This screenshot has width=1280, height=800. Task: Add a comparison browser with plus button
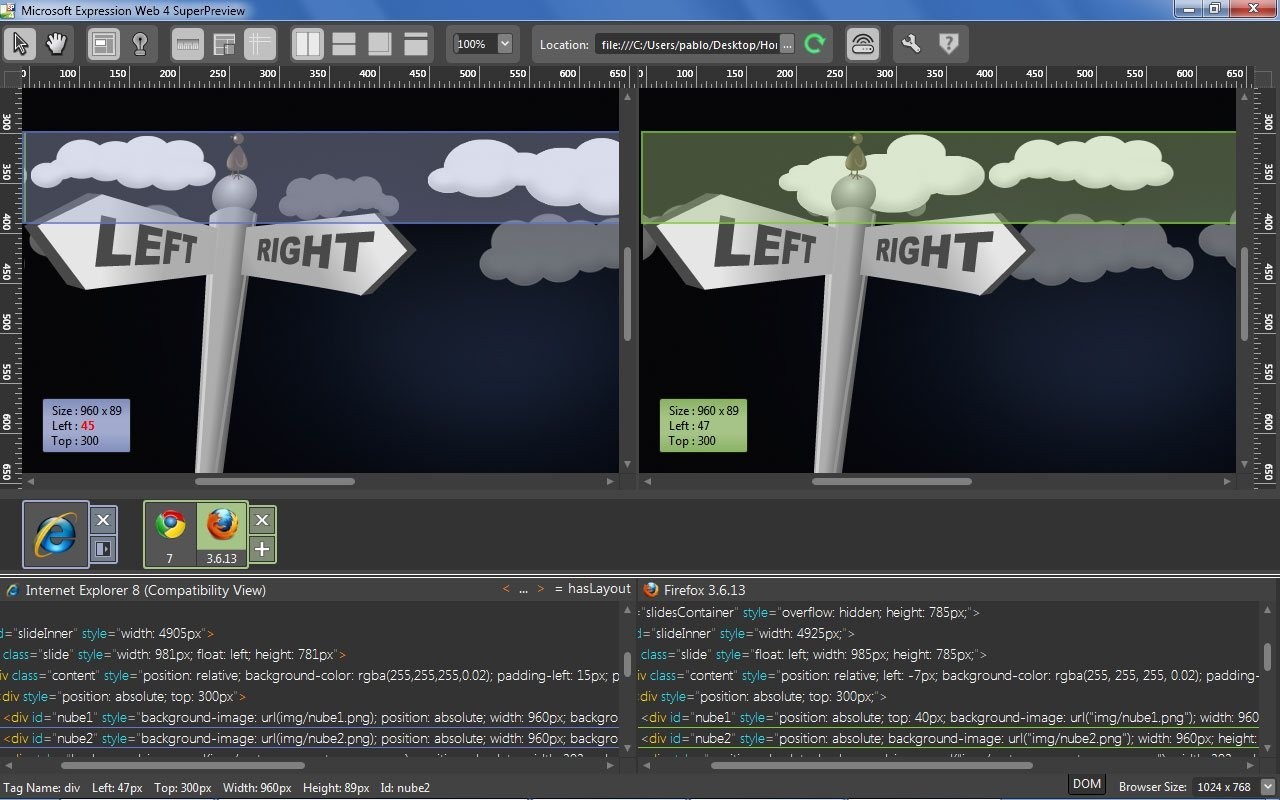click(261, 549)
